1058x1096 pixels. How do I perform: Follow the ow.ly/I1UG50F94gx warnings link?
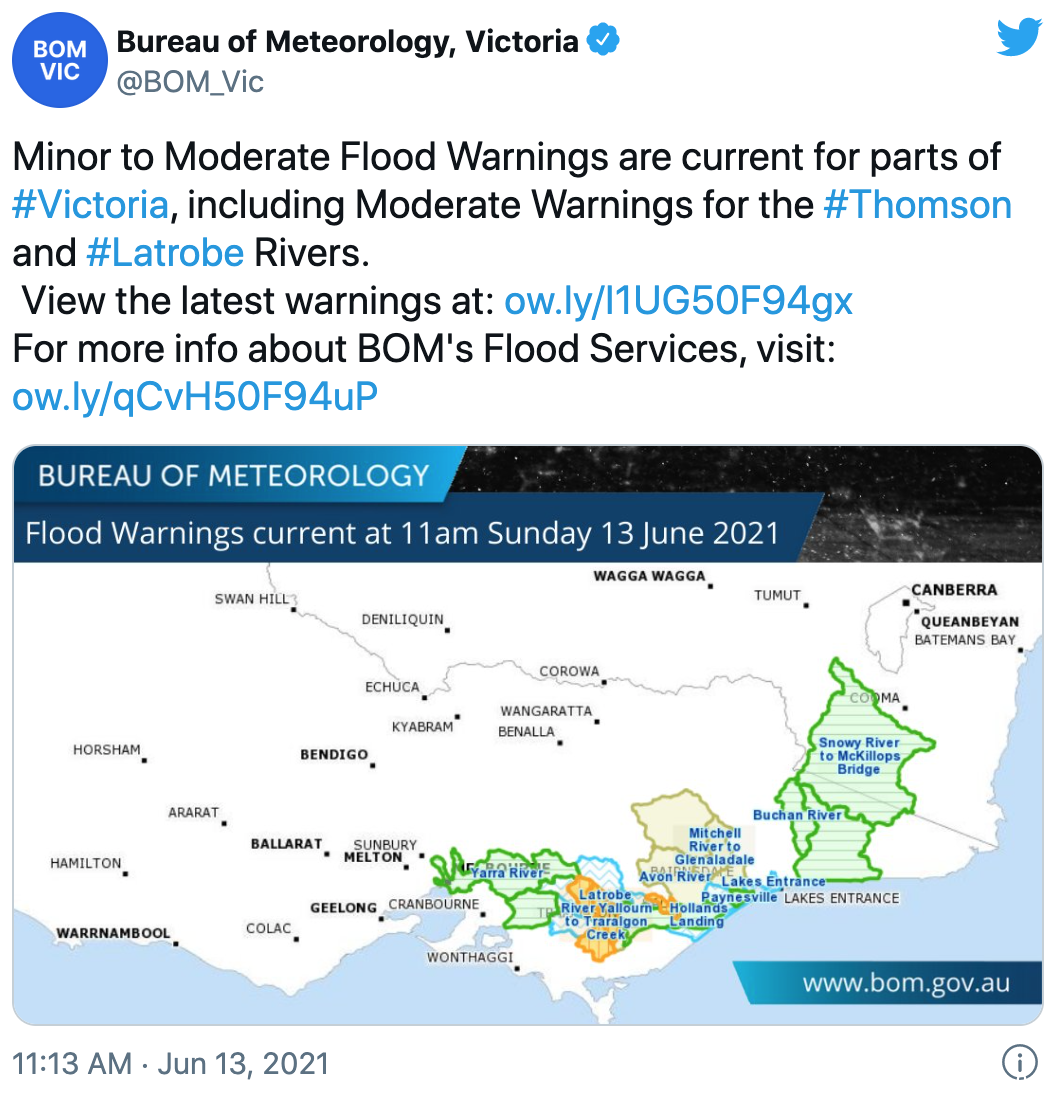pyautogui.click(x=678, y=301)
